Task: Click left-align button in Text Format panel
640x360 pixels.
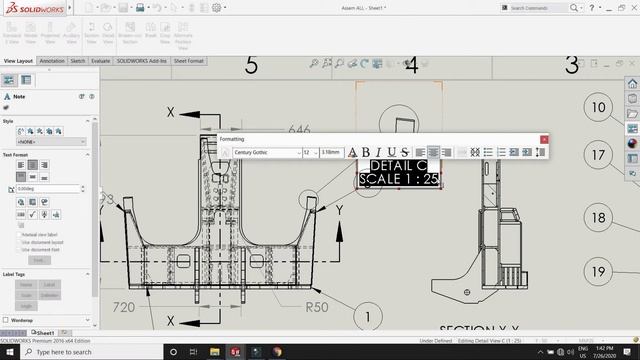Action: coord(21,165)
